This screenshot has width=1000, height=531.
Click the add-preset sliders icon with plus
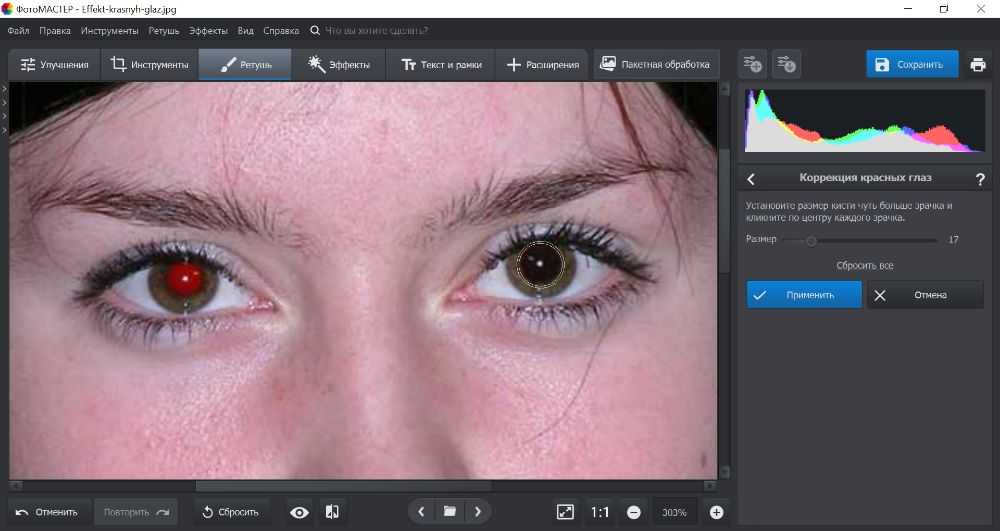click(752, 65)
